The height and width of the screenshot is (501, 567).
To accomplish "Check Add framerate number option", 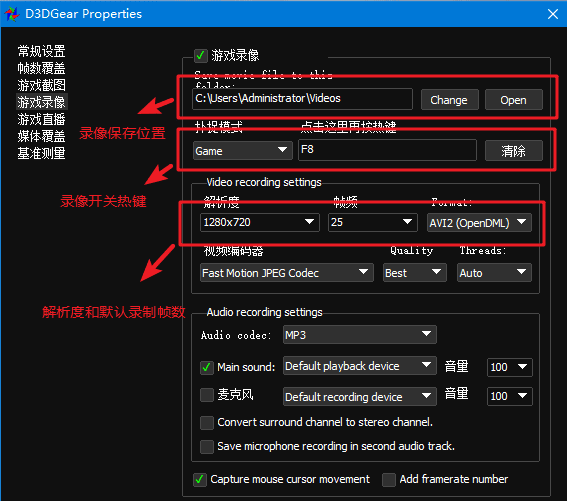I will click(x=389, y=480).
